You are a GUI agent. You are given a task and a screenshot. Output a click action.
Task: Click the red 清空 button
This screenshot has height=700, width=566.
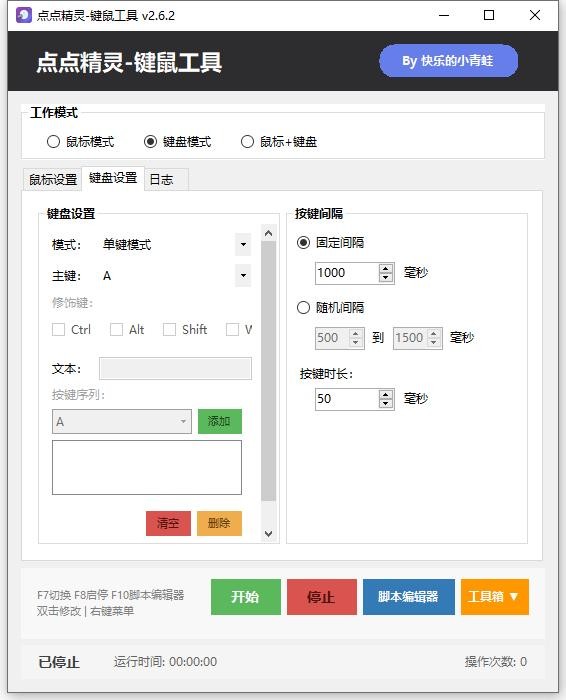tap(168, 523)
